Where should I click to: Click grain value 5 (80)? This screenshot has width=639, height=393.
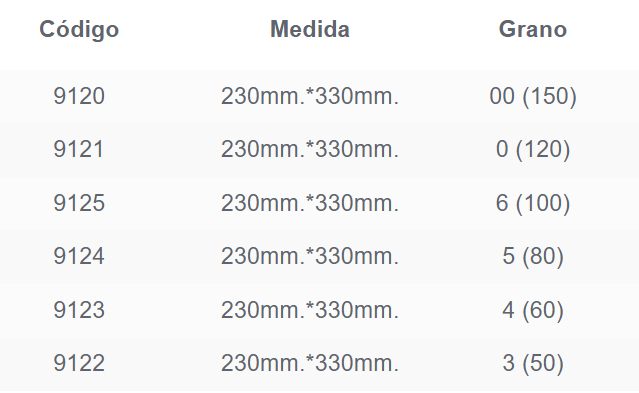[x=533, y=257]
